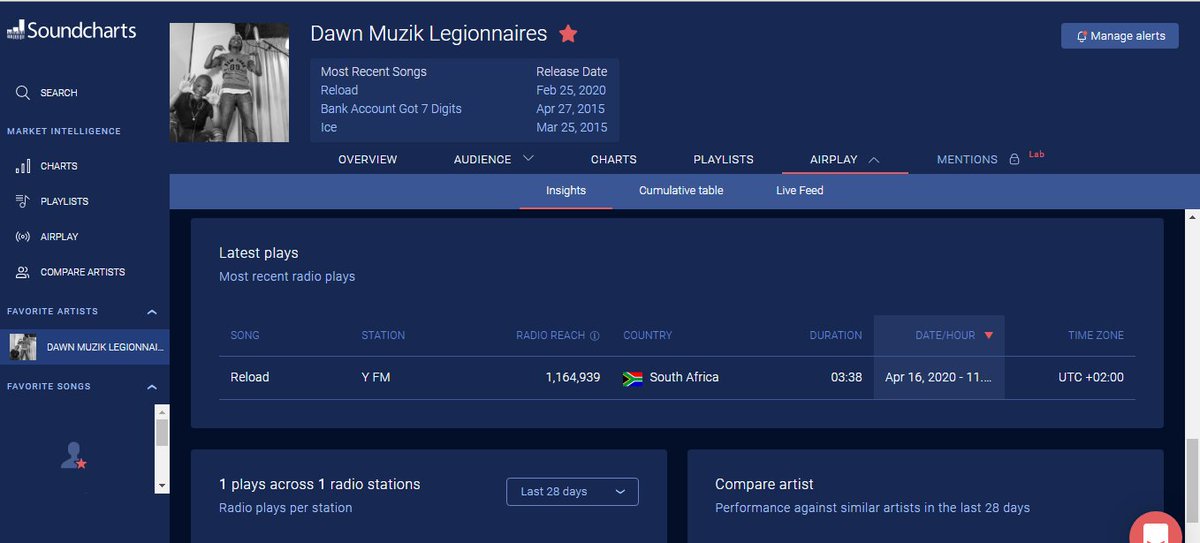1200x543 pixels.
Task: Click the Duration column header
Action: (836, 336)
